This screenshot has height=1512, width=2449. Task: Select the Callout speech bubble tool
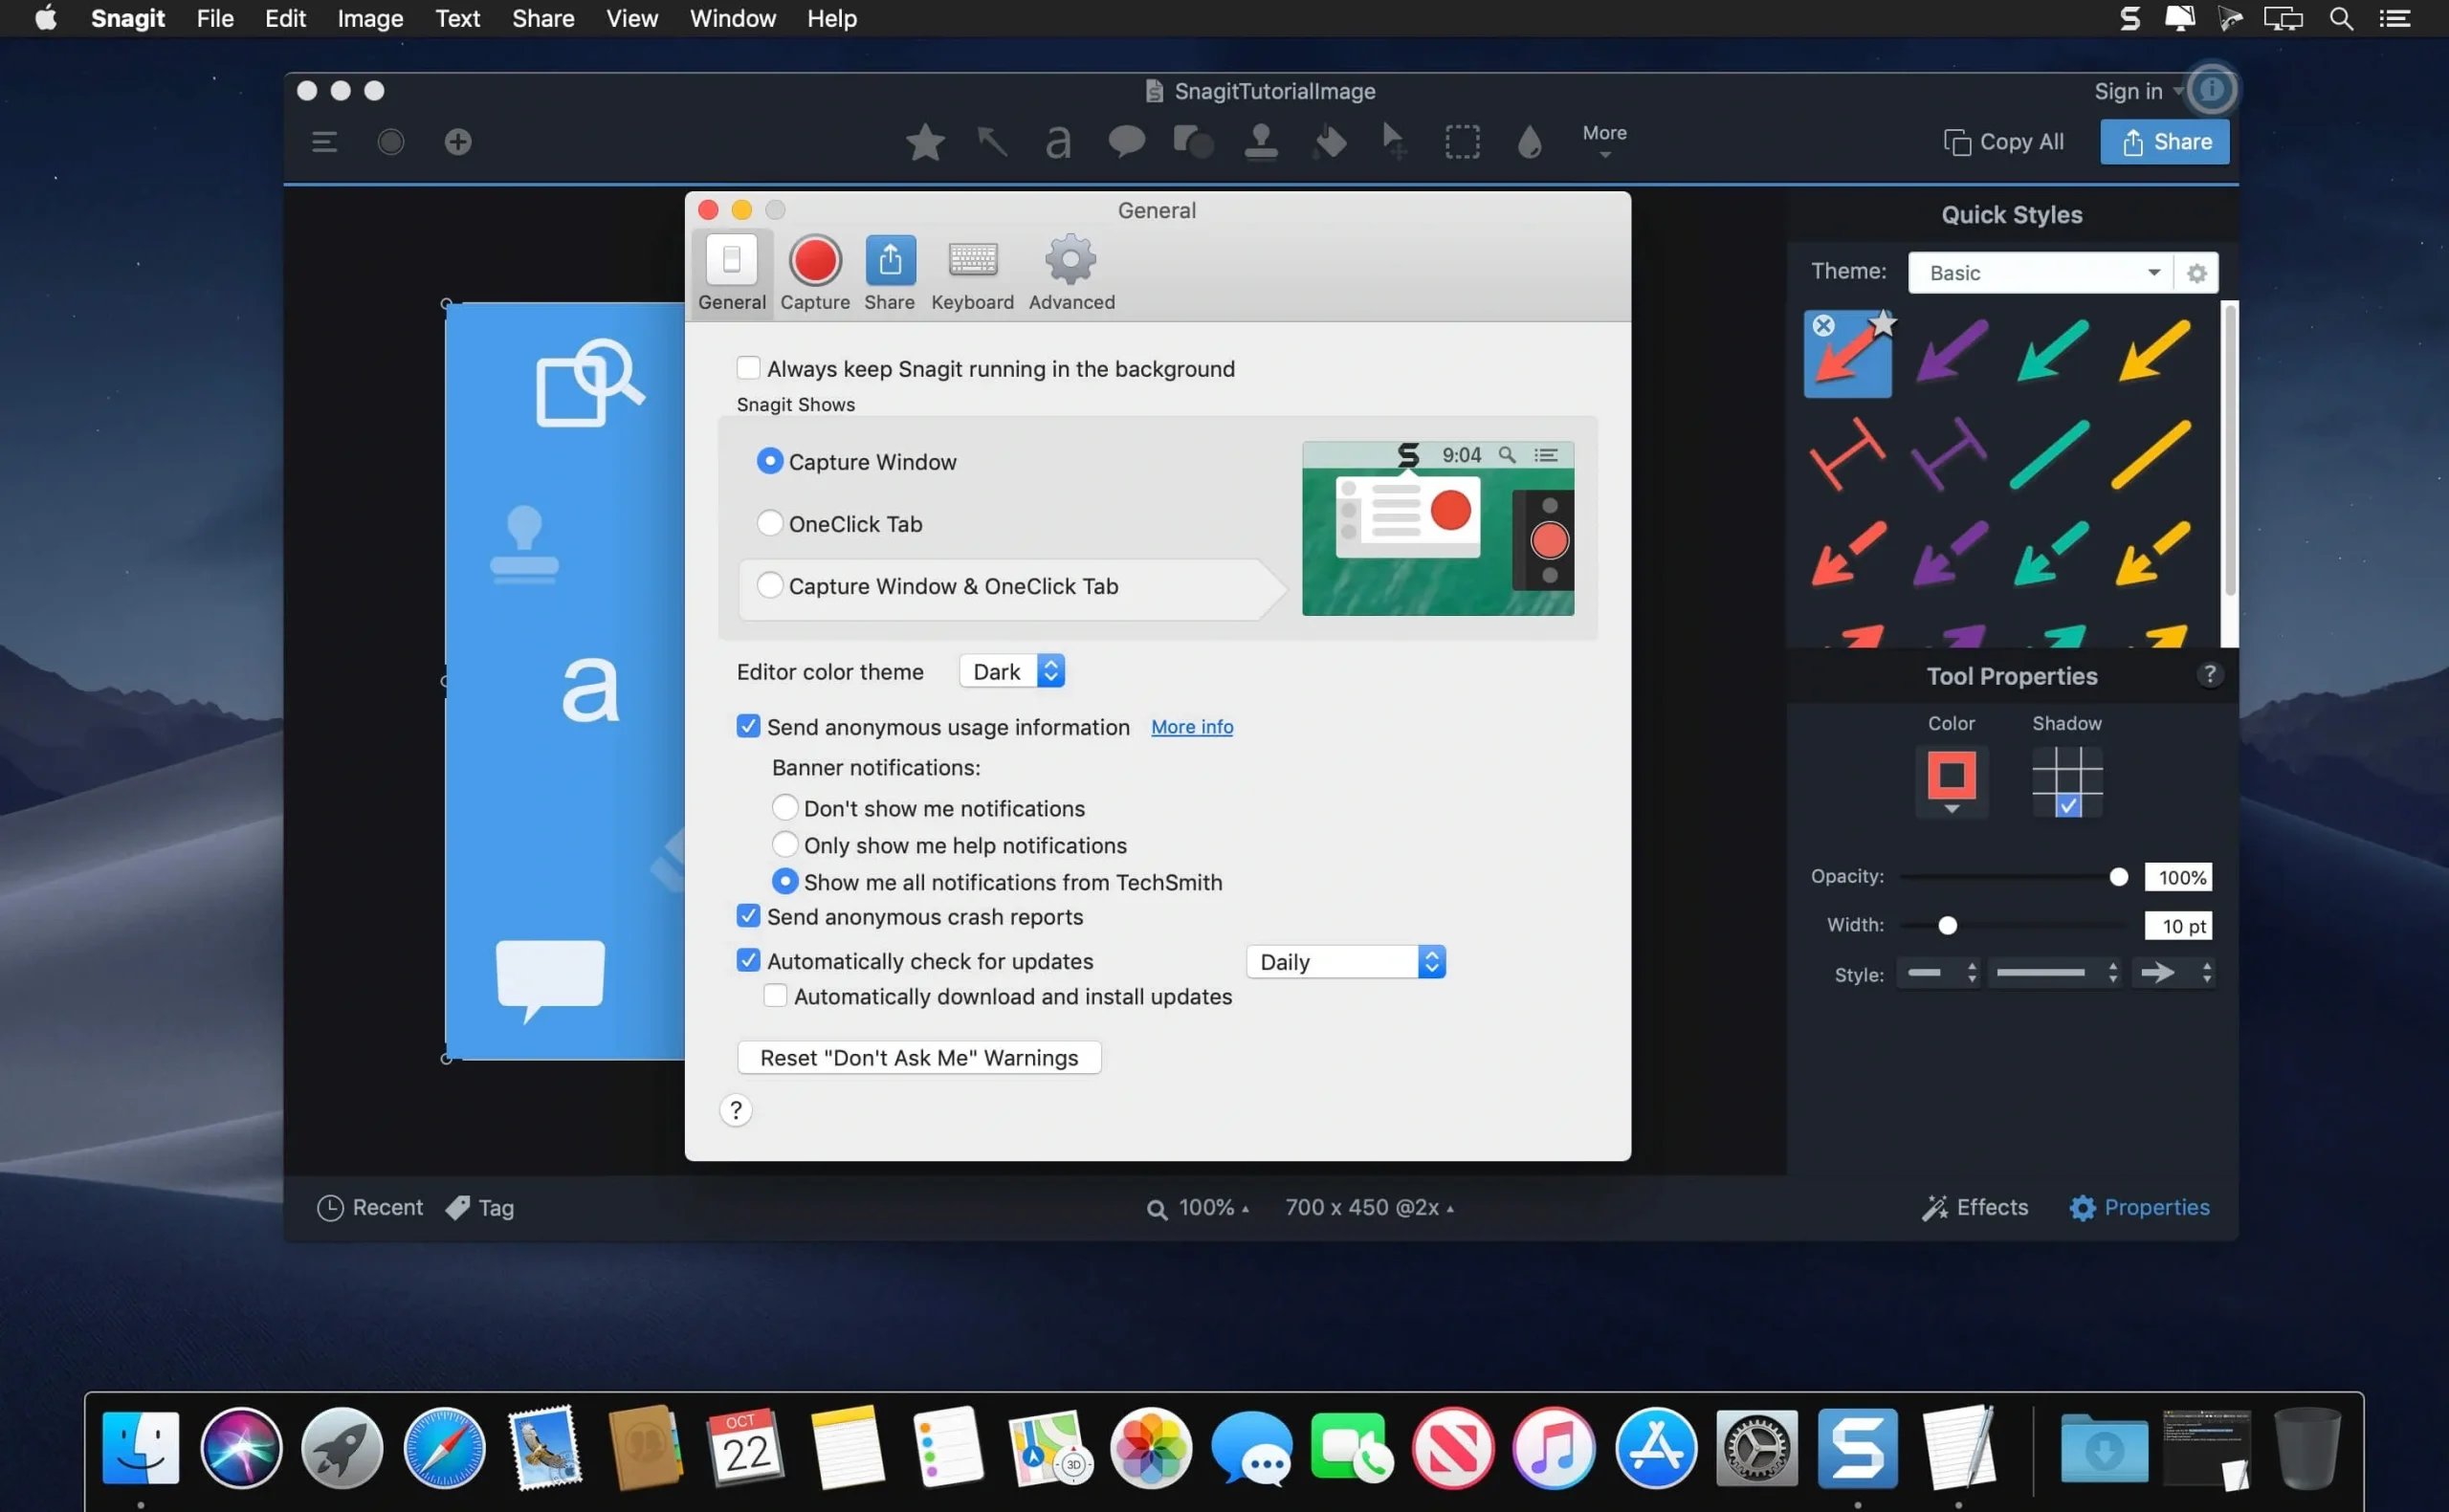(x=1126, y=141)
